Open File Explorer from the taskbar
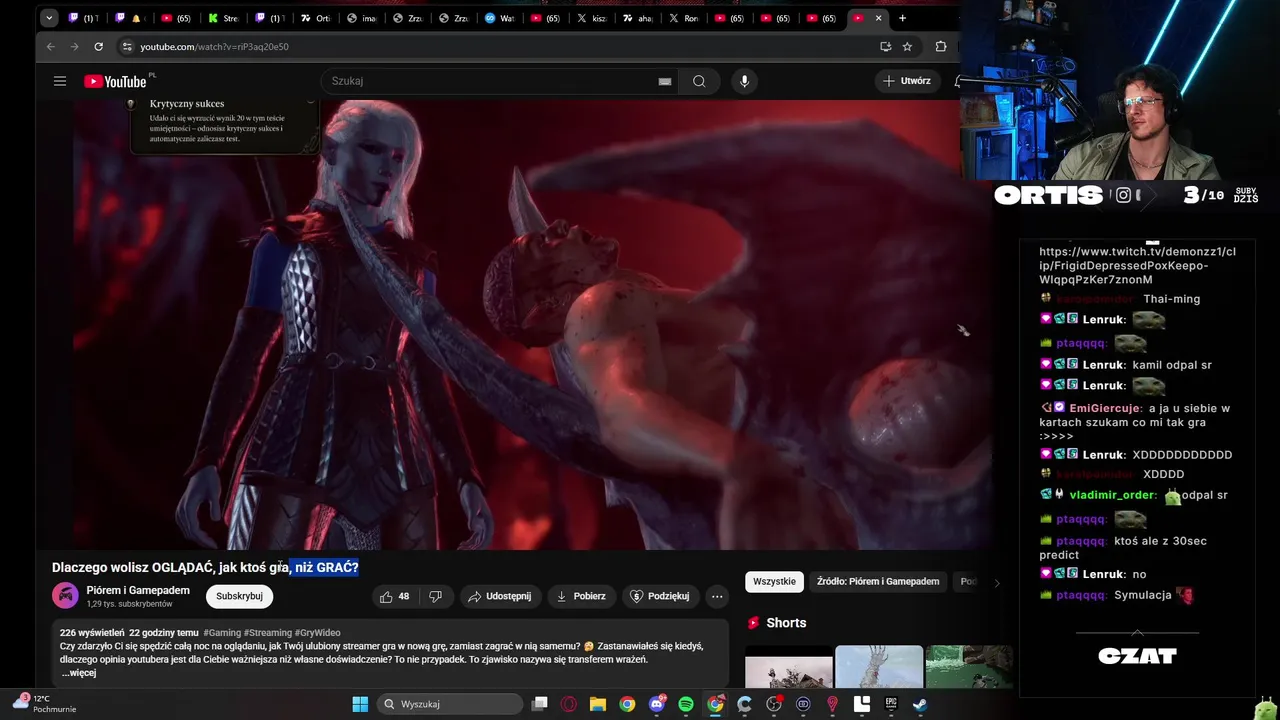1280x720 pixels. (x=598, y=704)
